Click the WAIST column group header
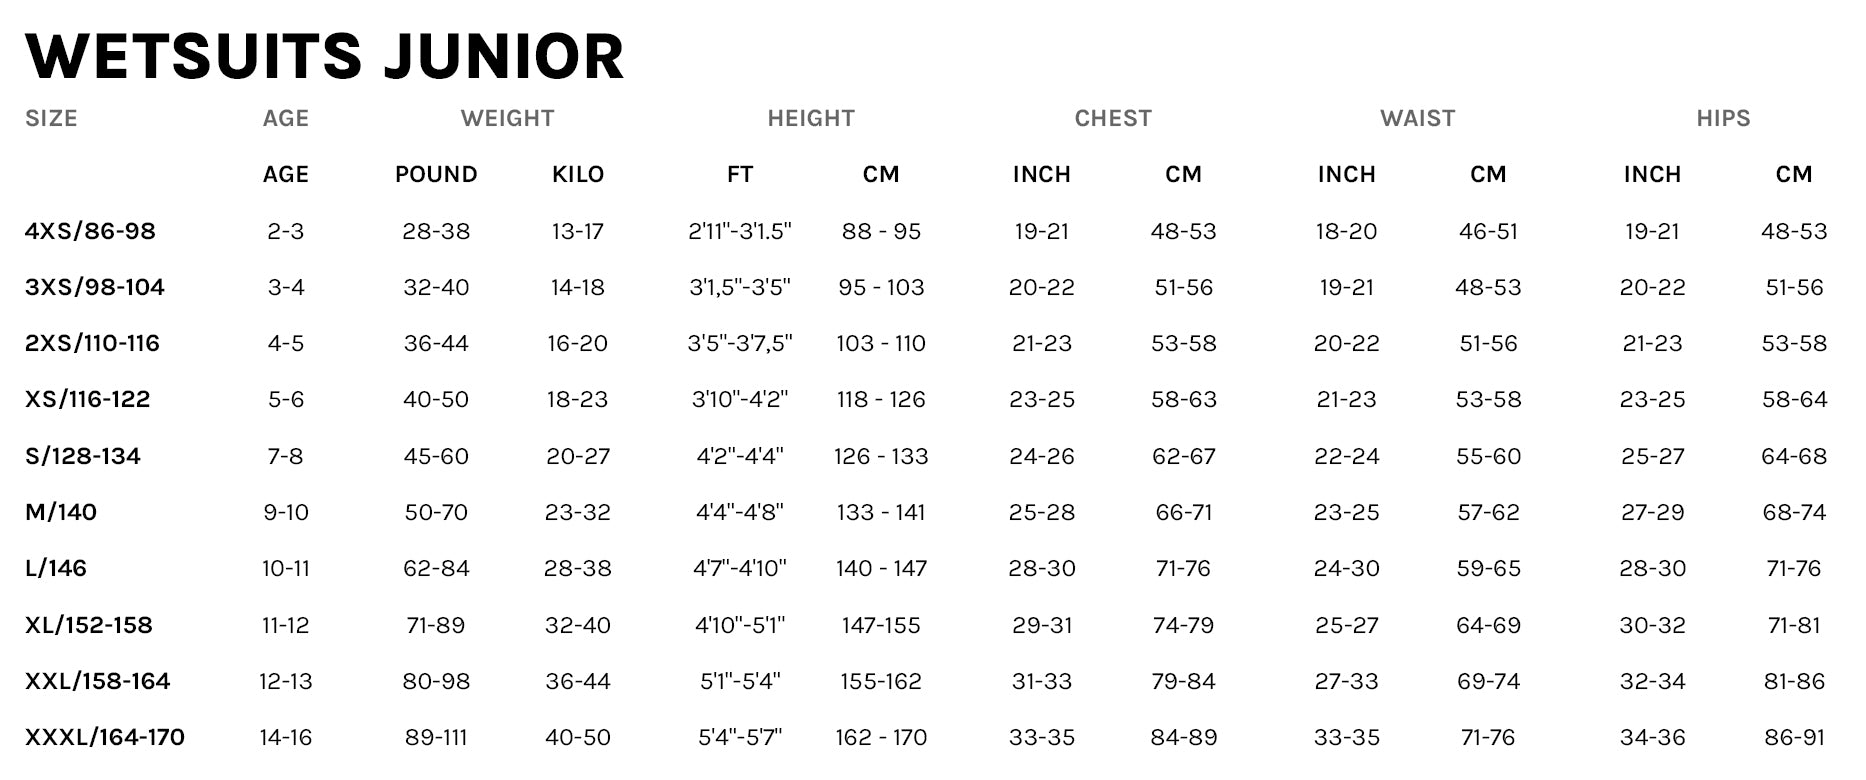Image resolution: width=1866 pixels, height=780 pixels. (x=1417, y=118)
